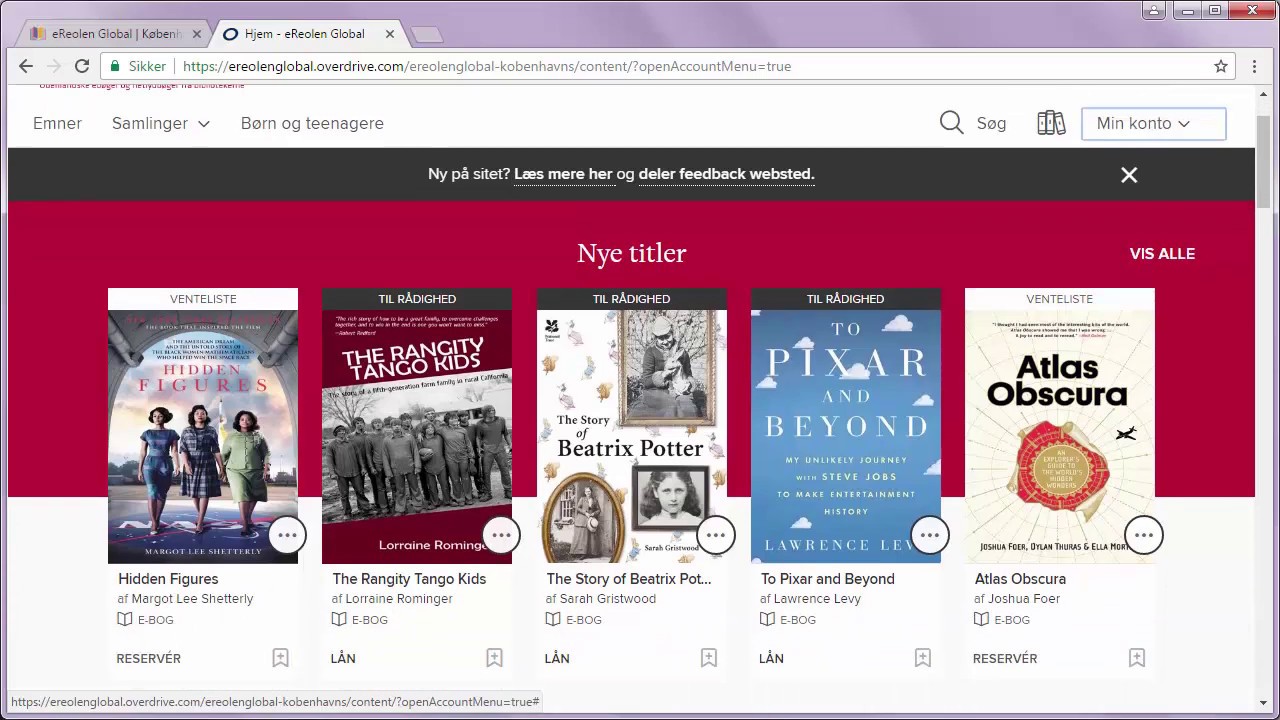Viewport: 1280px width, 720px height.
Task: Bookmark Hidden Figures to wish list
Action: (280, 658)
